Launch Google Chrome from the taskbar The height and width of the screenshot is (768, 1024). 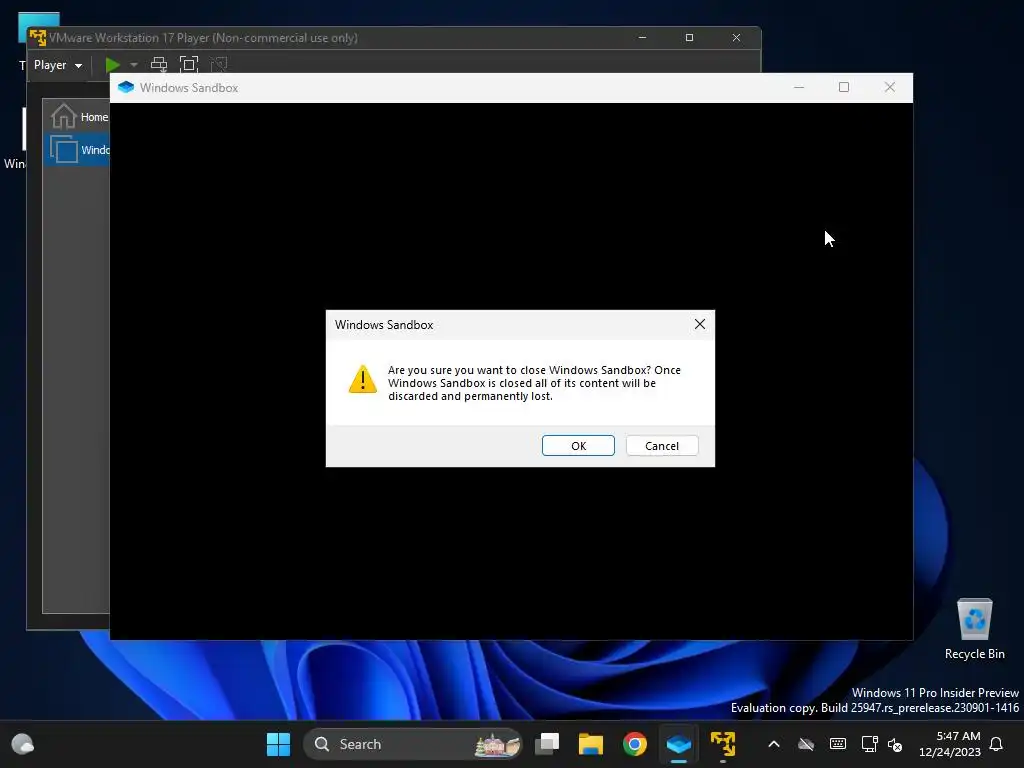634,744
